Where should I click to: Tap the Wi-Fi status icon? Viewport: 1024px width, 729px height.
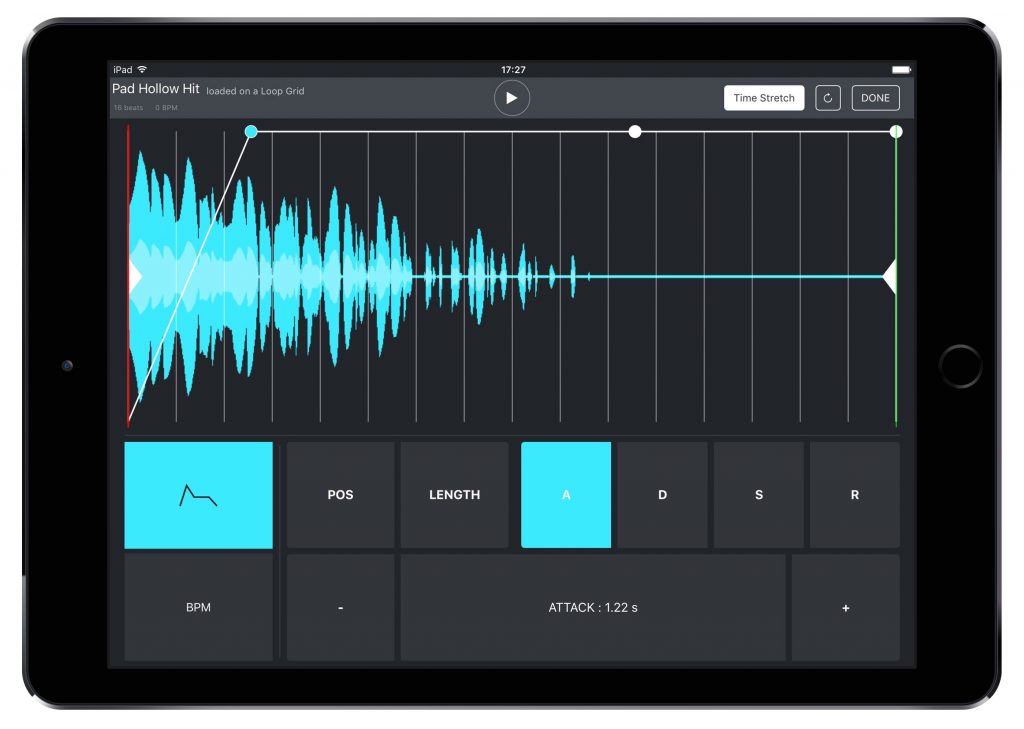pos(142,70)
